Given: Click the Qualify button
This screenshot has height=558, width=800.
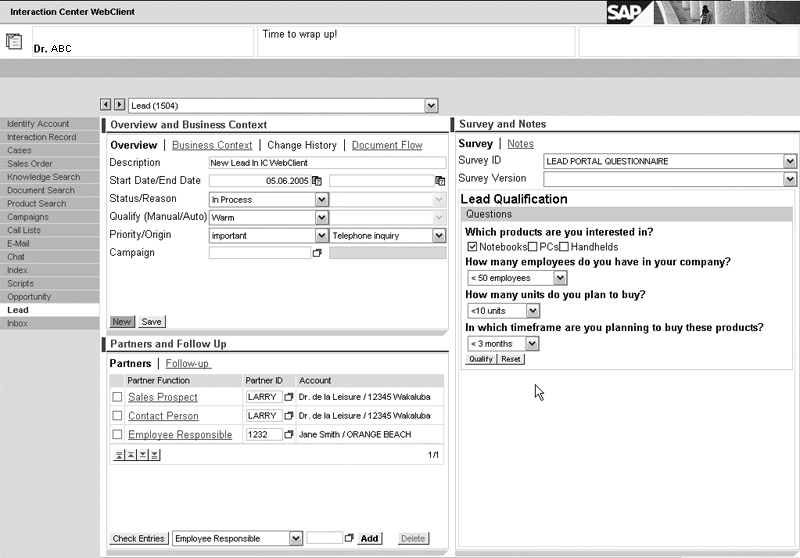Looking at the screenshot, I should (481, 359).
